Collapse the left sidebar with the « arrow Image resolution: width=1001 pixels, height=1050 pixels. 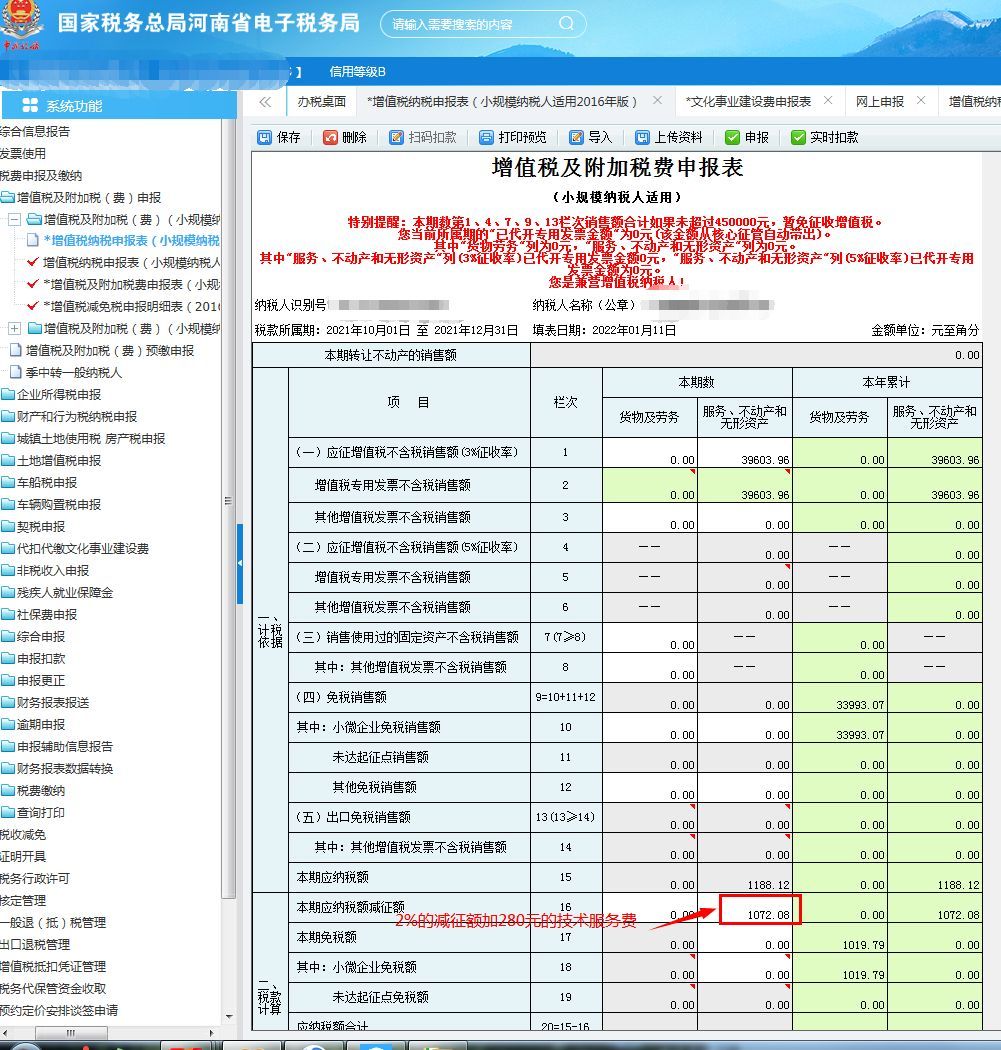coord(264,102)
